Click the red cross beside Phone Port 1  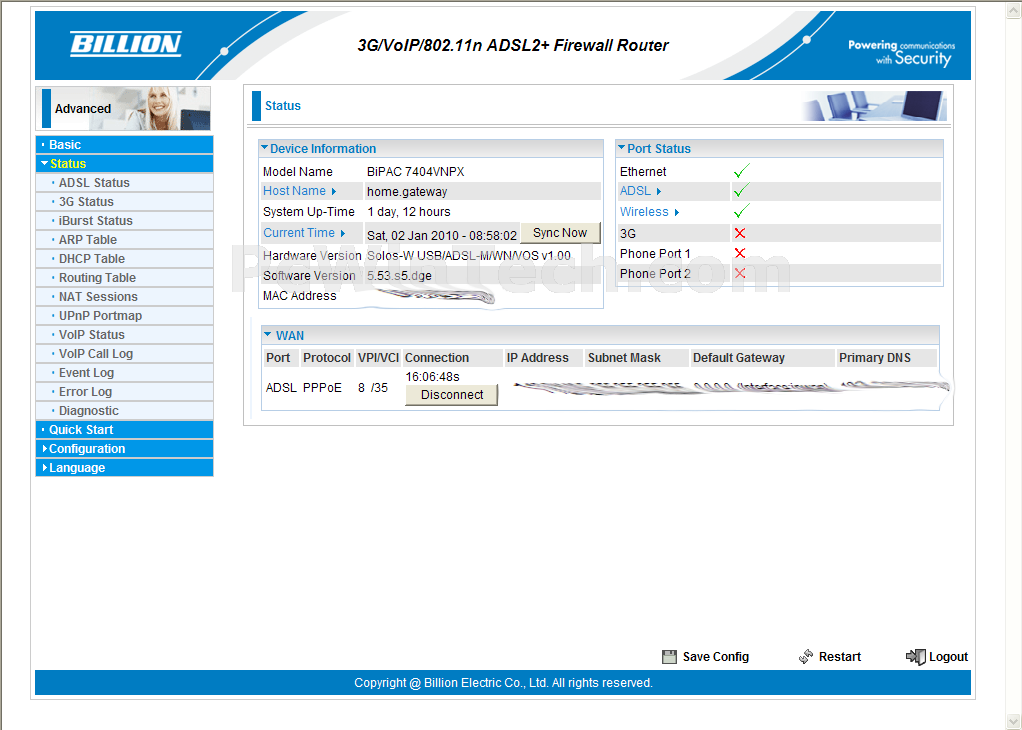tap(740, 253)
